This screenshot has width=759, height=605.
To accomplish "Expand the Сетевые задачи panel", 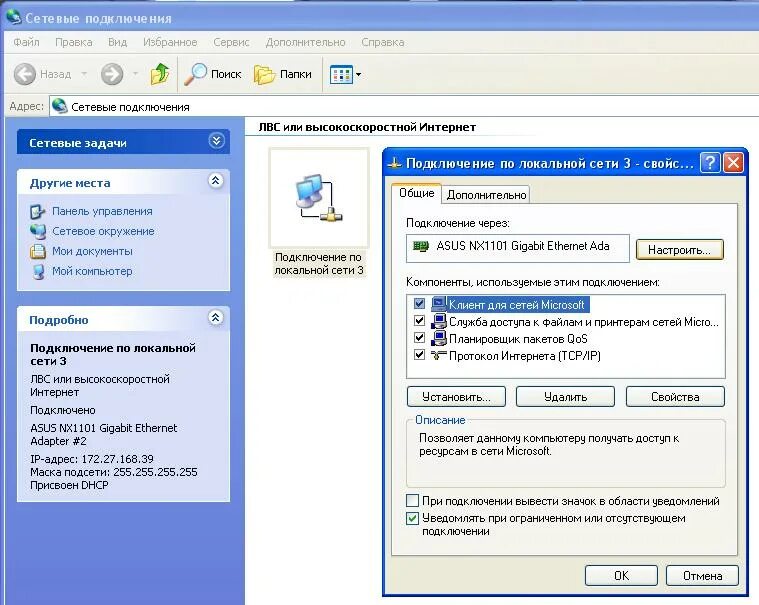I will (216, 141).
